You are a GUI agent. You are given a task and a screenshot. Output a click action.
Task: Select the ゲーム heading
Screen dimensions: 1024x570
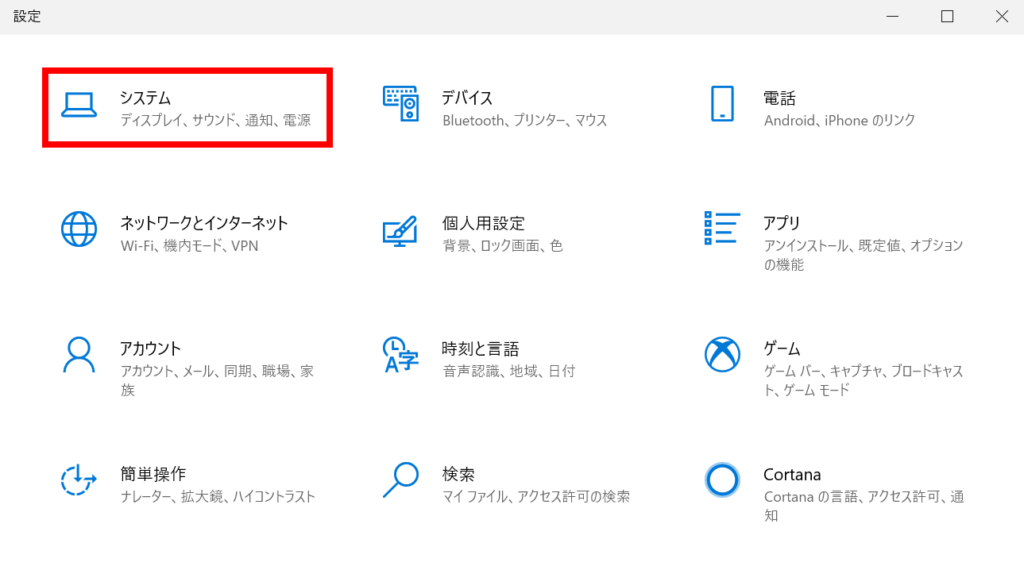782,349
